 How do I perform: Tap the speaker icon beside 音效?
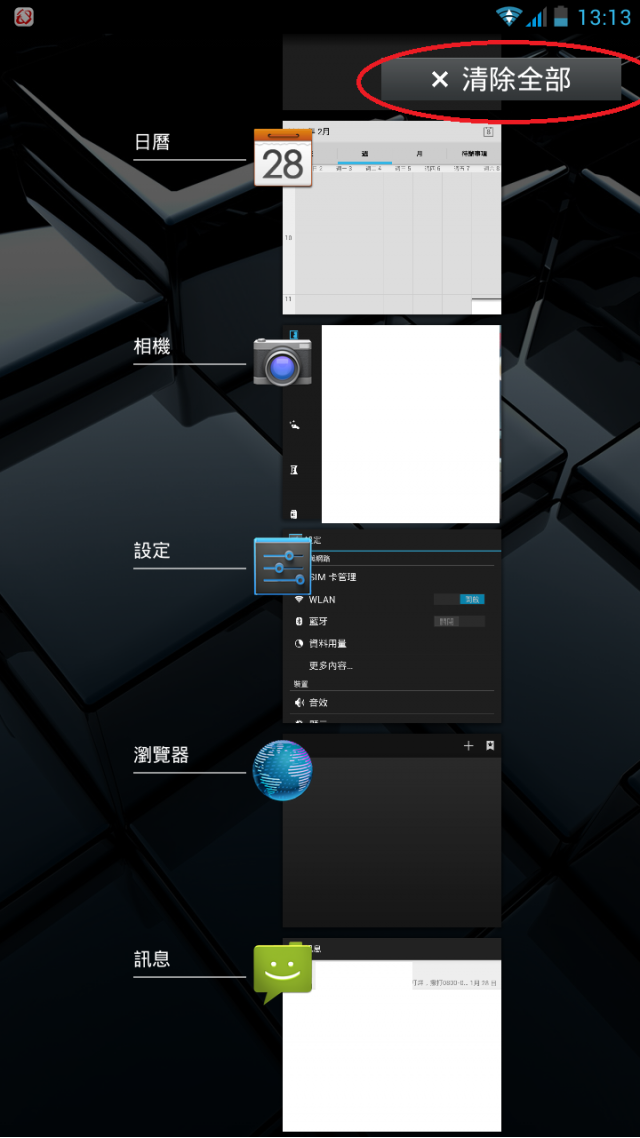coord(298,703)
